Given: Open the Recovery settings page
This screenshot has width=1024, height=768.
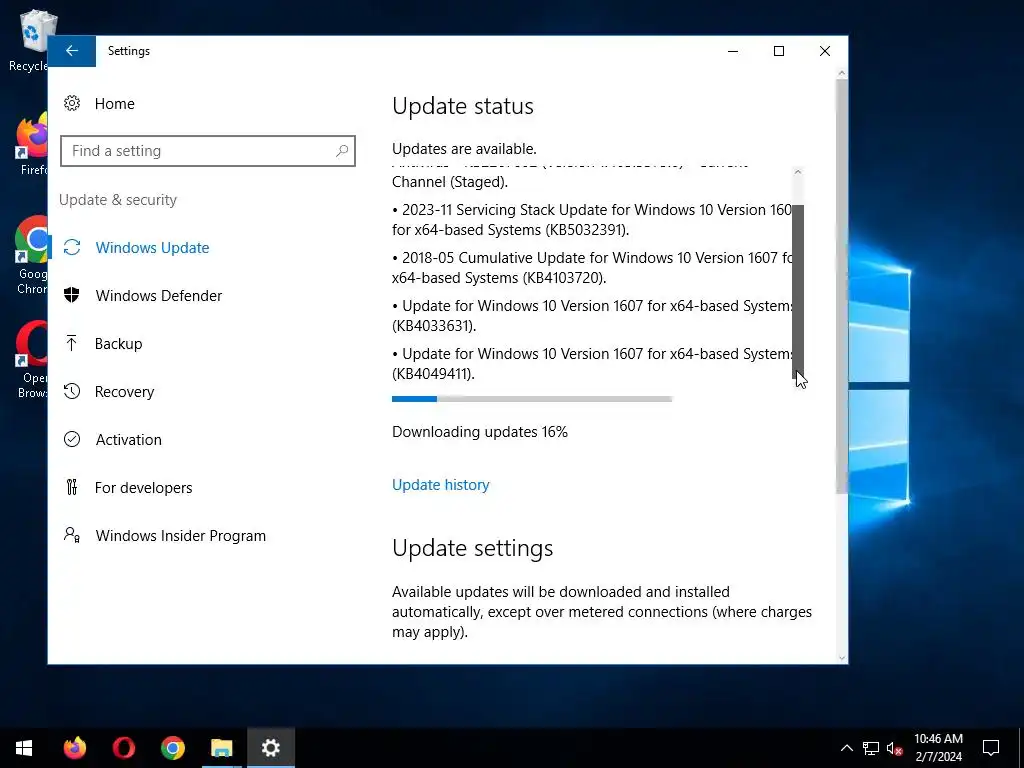Looking at the screenshot, I should pyautogui.click(x=124, y=391).
